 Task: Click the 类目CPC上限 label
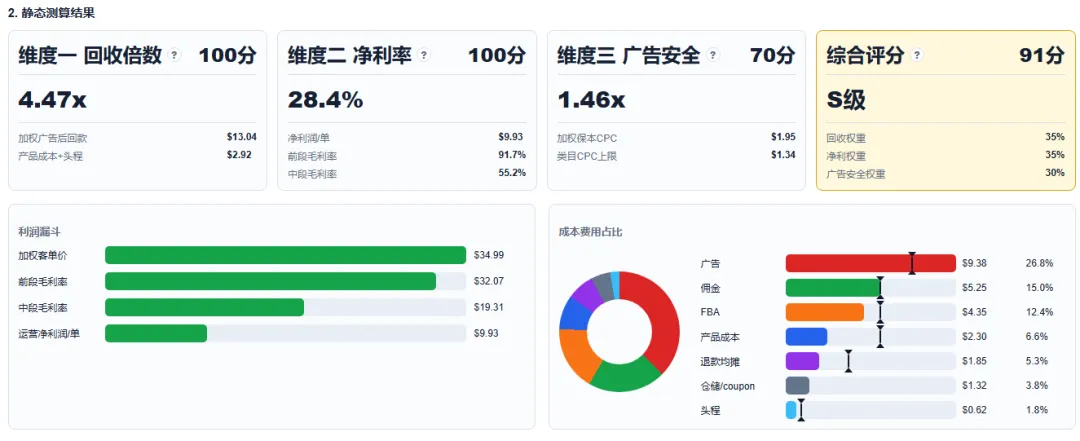coord(587,156)
